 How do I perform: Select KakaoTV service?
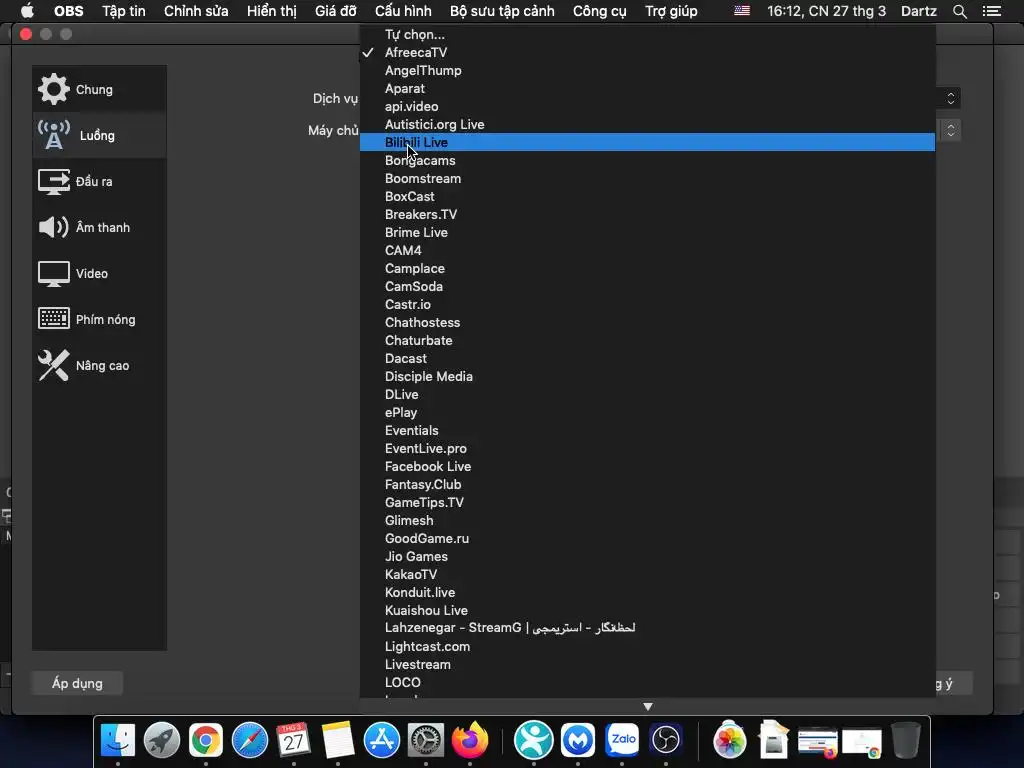tap(647, 575)
